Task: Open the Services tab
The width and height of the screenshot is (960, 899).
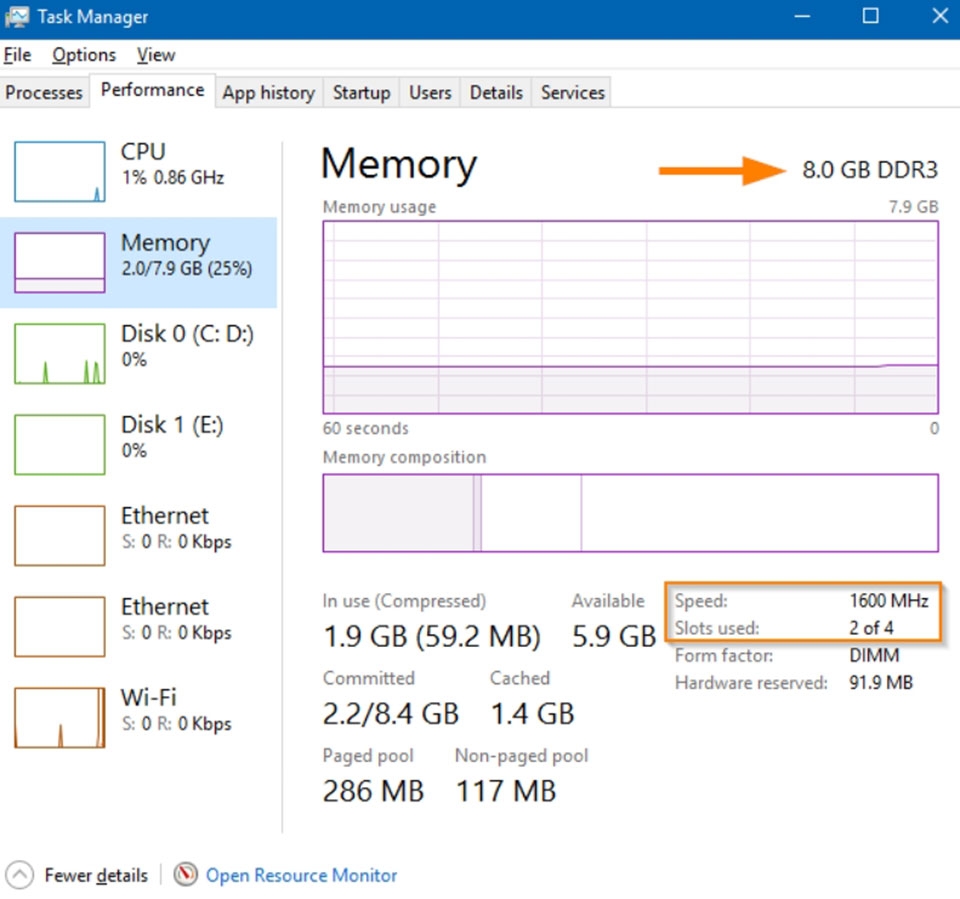Action: coord(572,92)
